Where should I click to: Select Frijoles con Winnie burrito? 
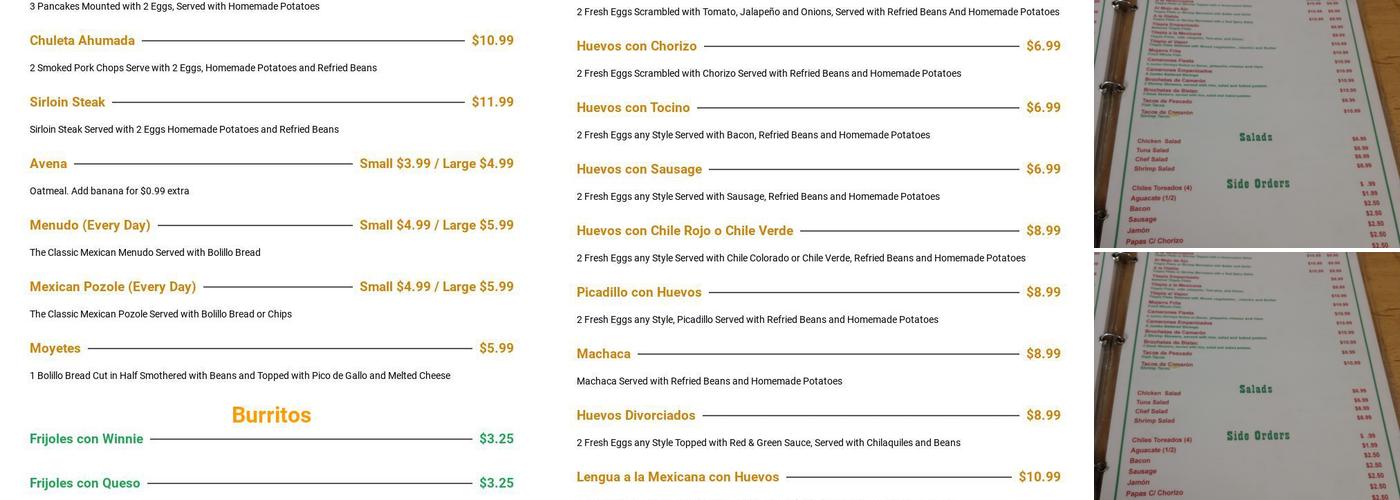pos(86,439)
